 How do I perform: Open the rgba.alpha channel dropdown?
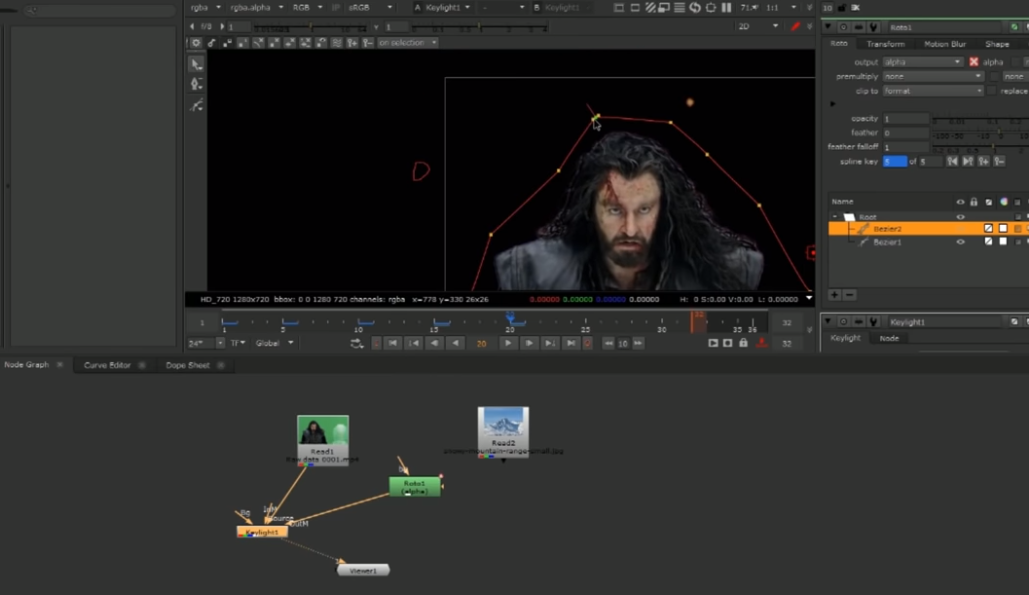coord(256,8)
